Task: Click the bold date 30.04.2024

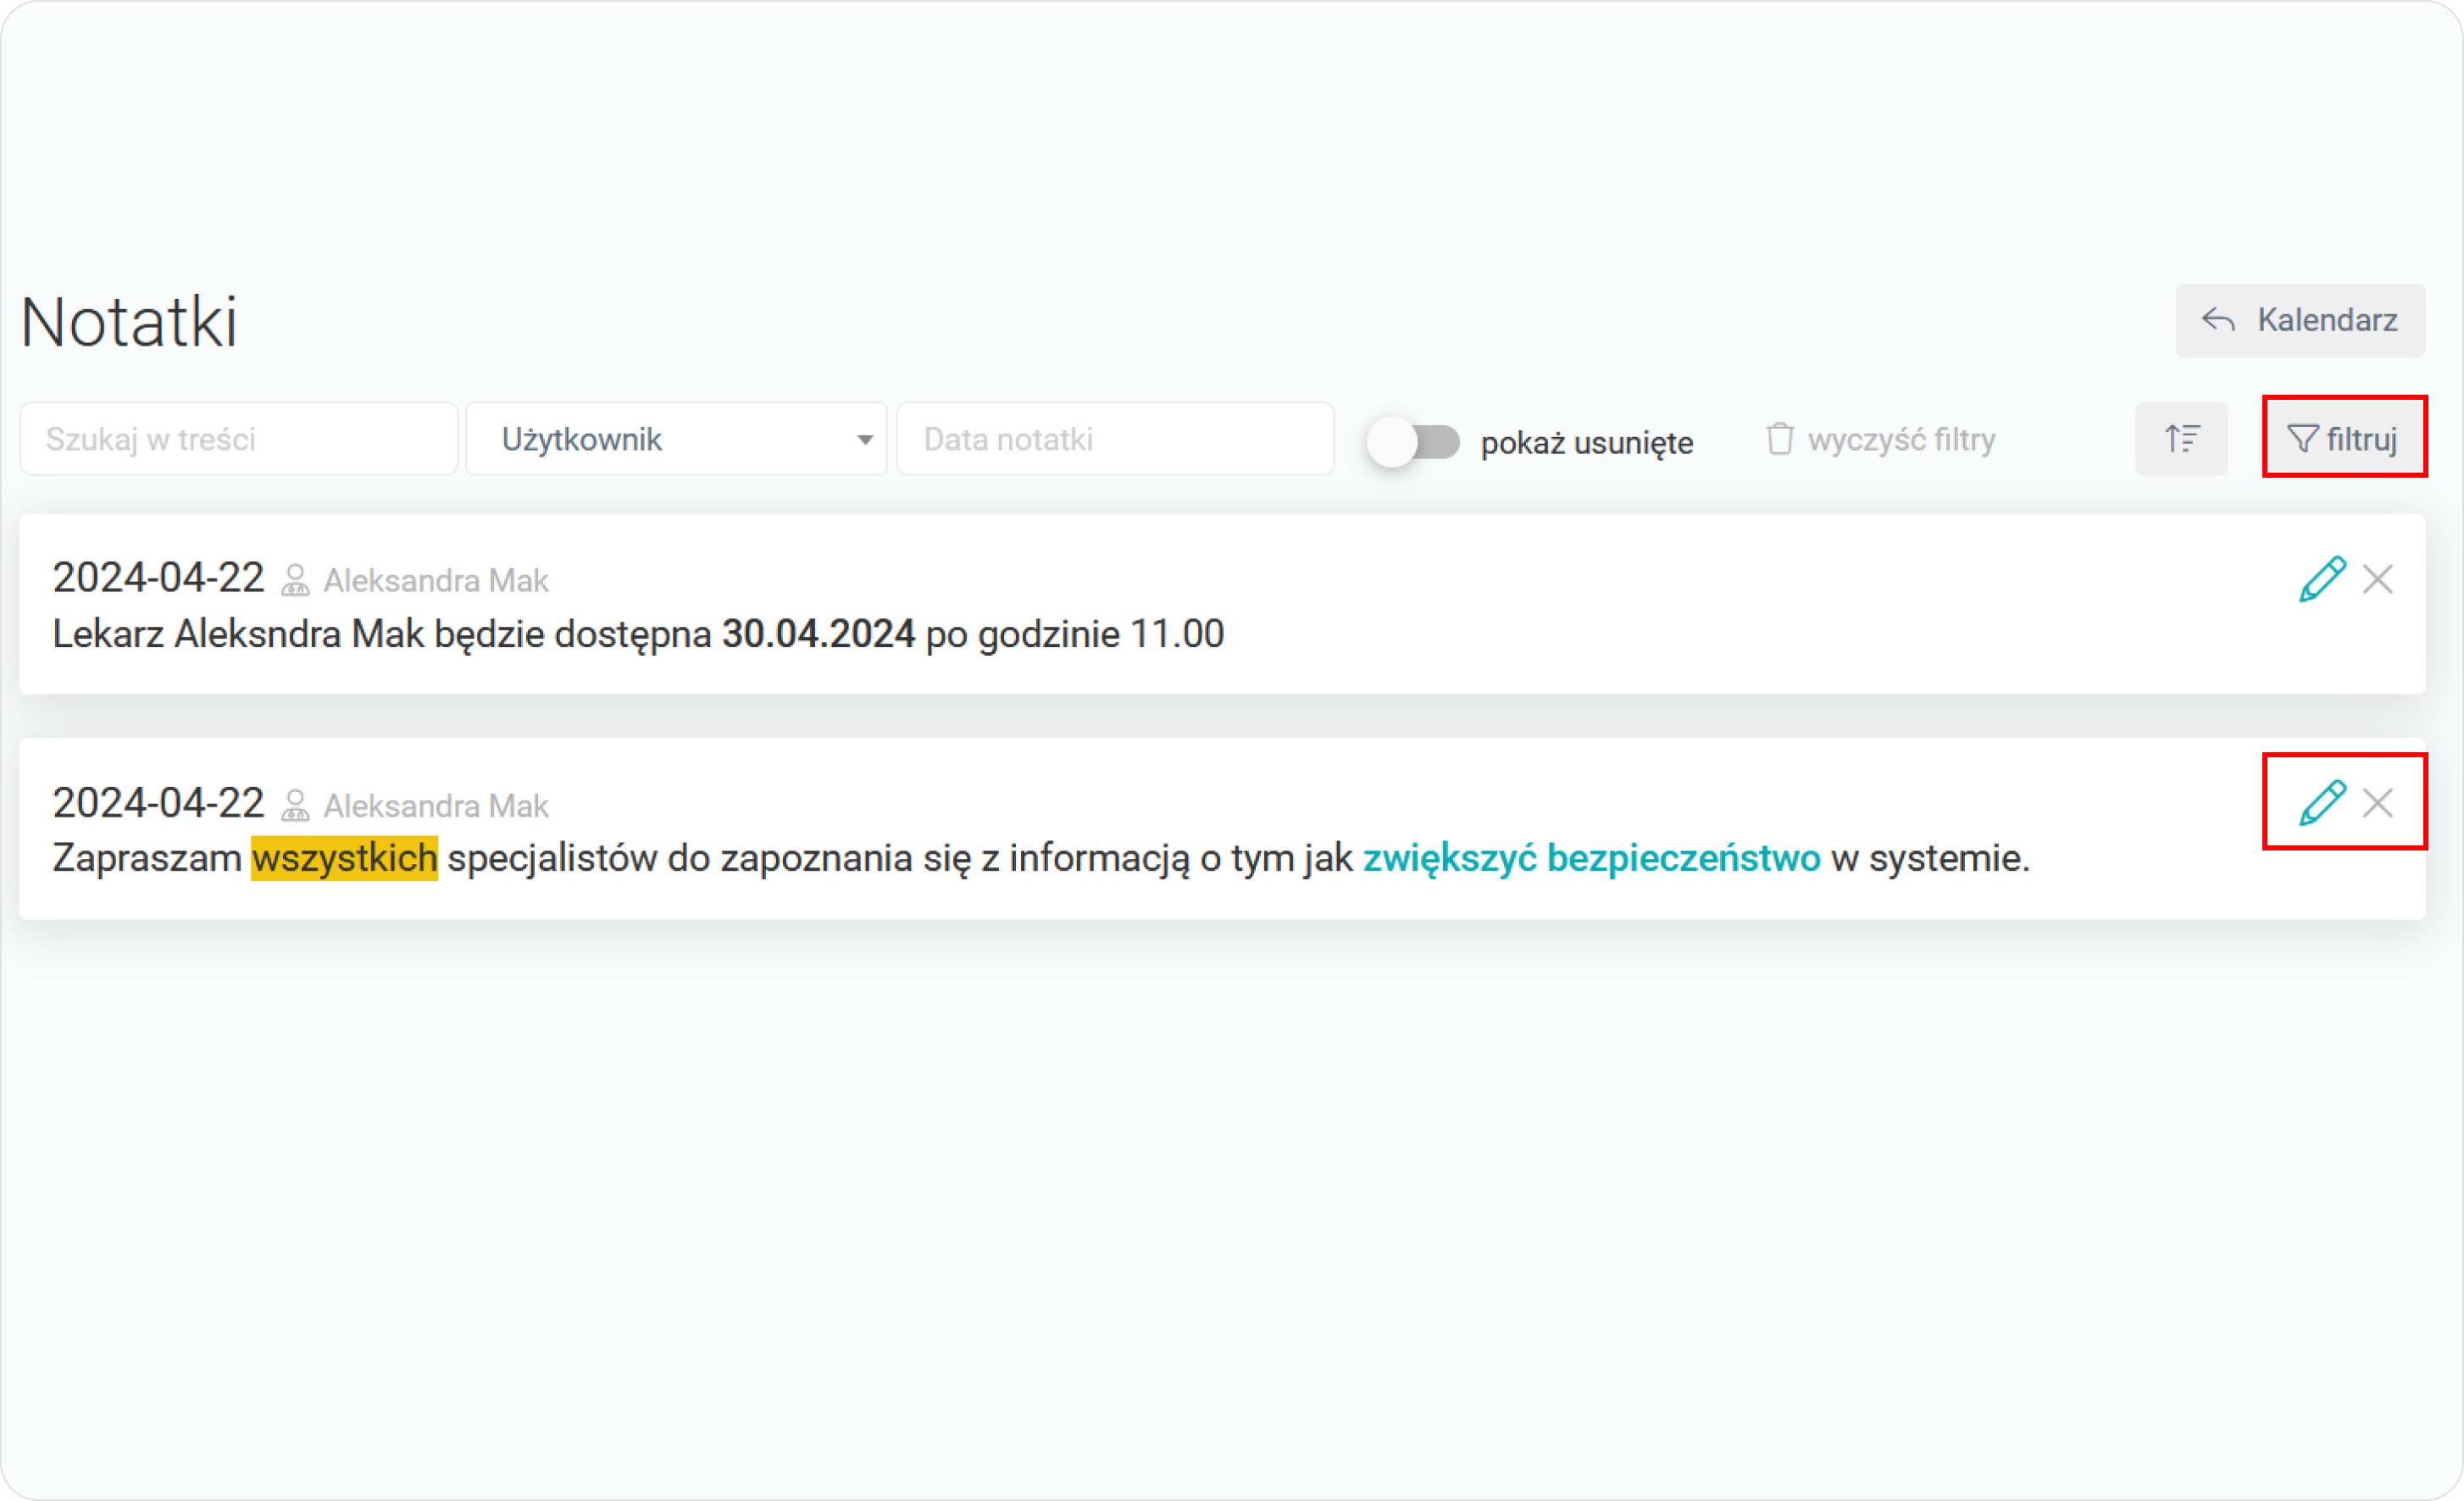Action: tap(818, 634)
